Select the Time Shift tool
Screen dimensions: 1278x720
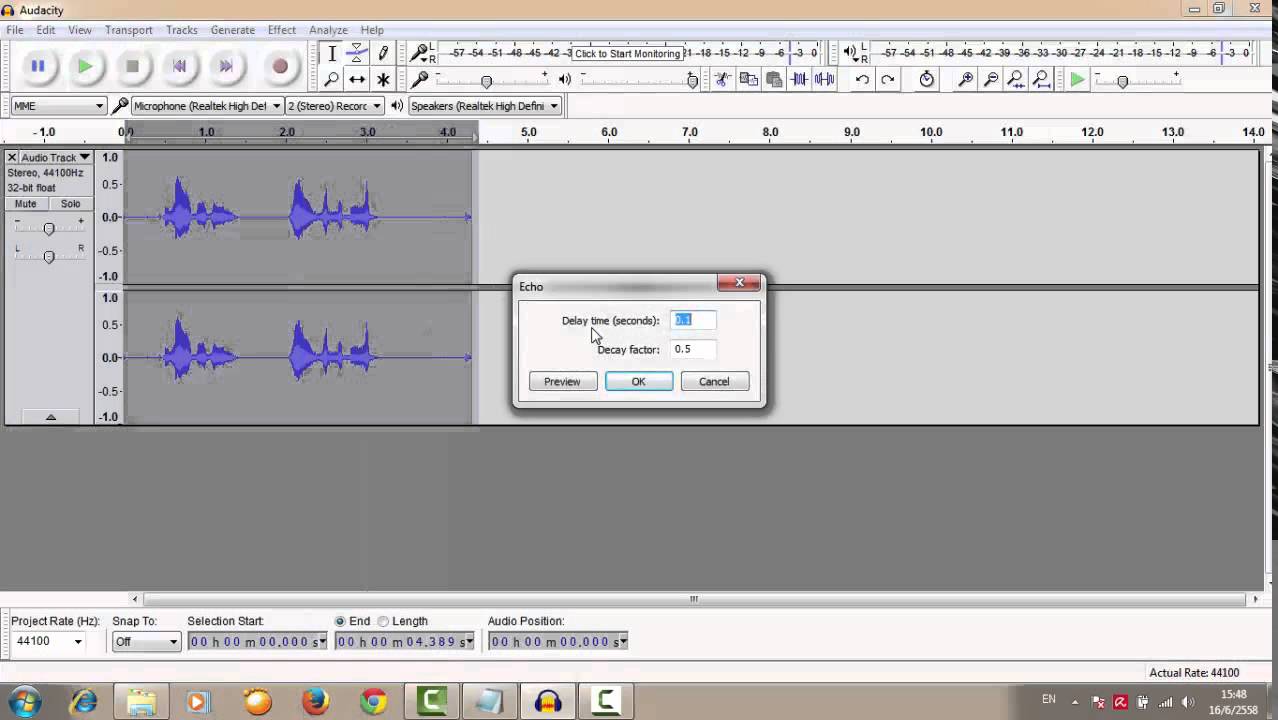click(x=357, y=80)
